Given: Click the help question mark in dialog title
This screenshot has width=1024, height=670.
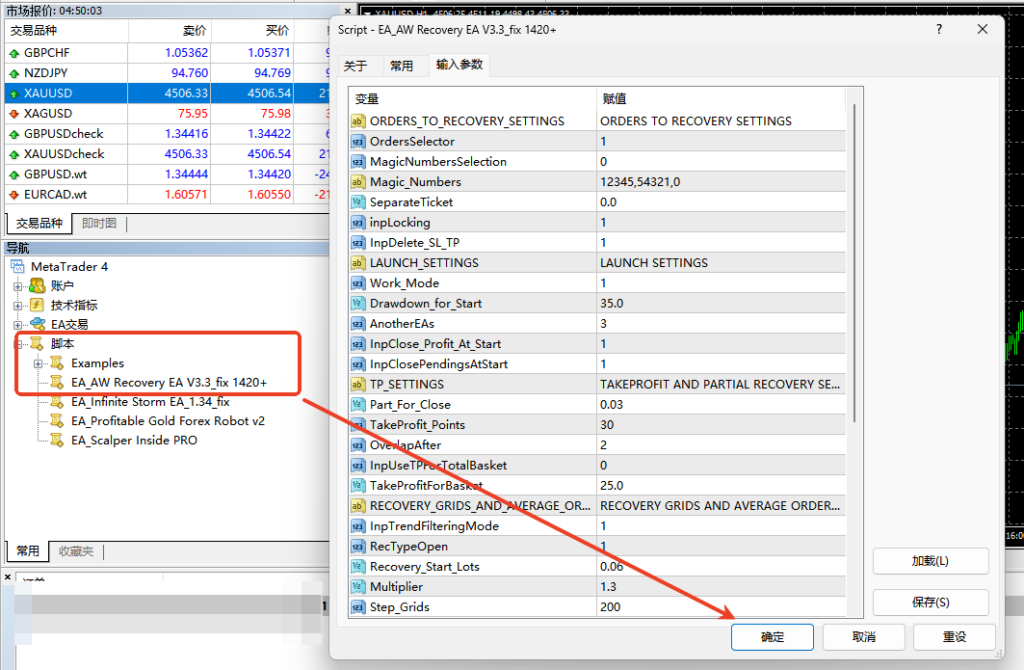Looking at the screenshot, I should [x=939, y=29].
